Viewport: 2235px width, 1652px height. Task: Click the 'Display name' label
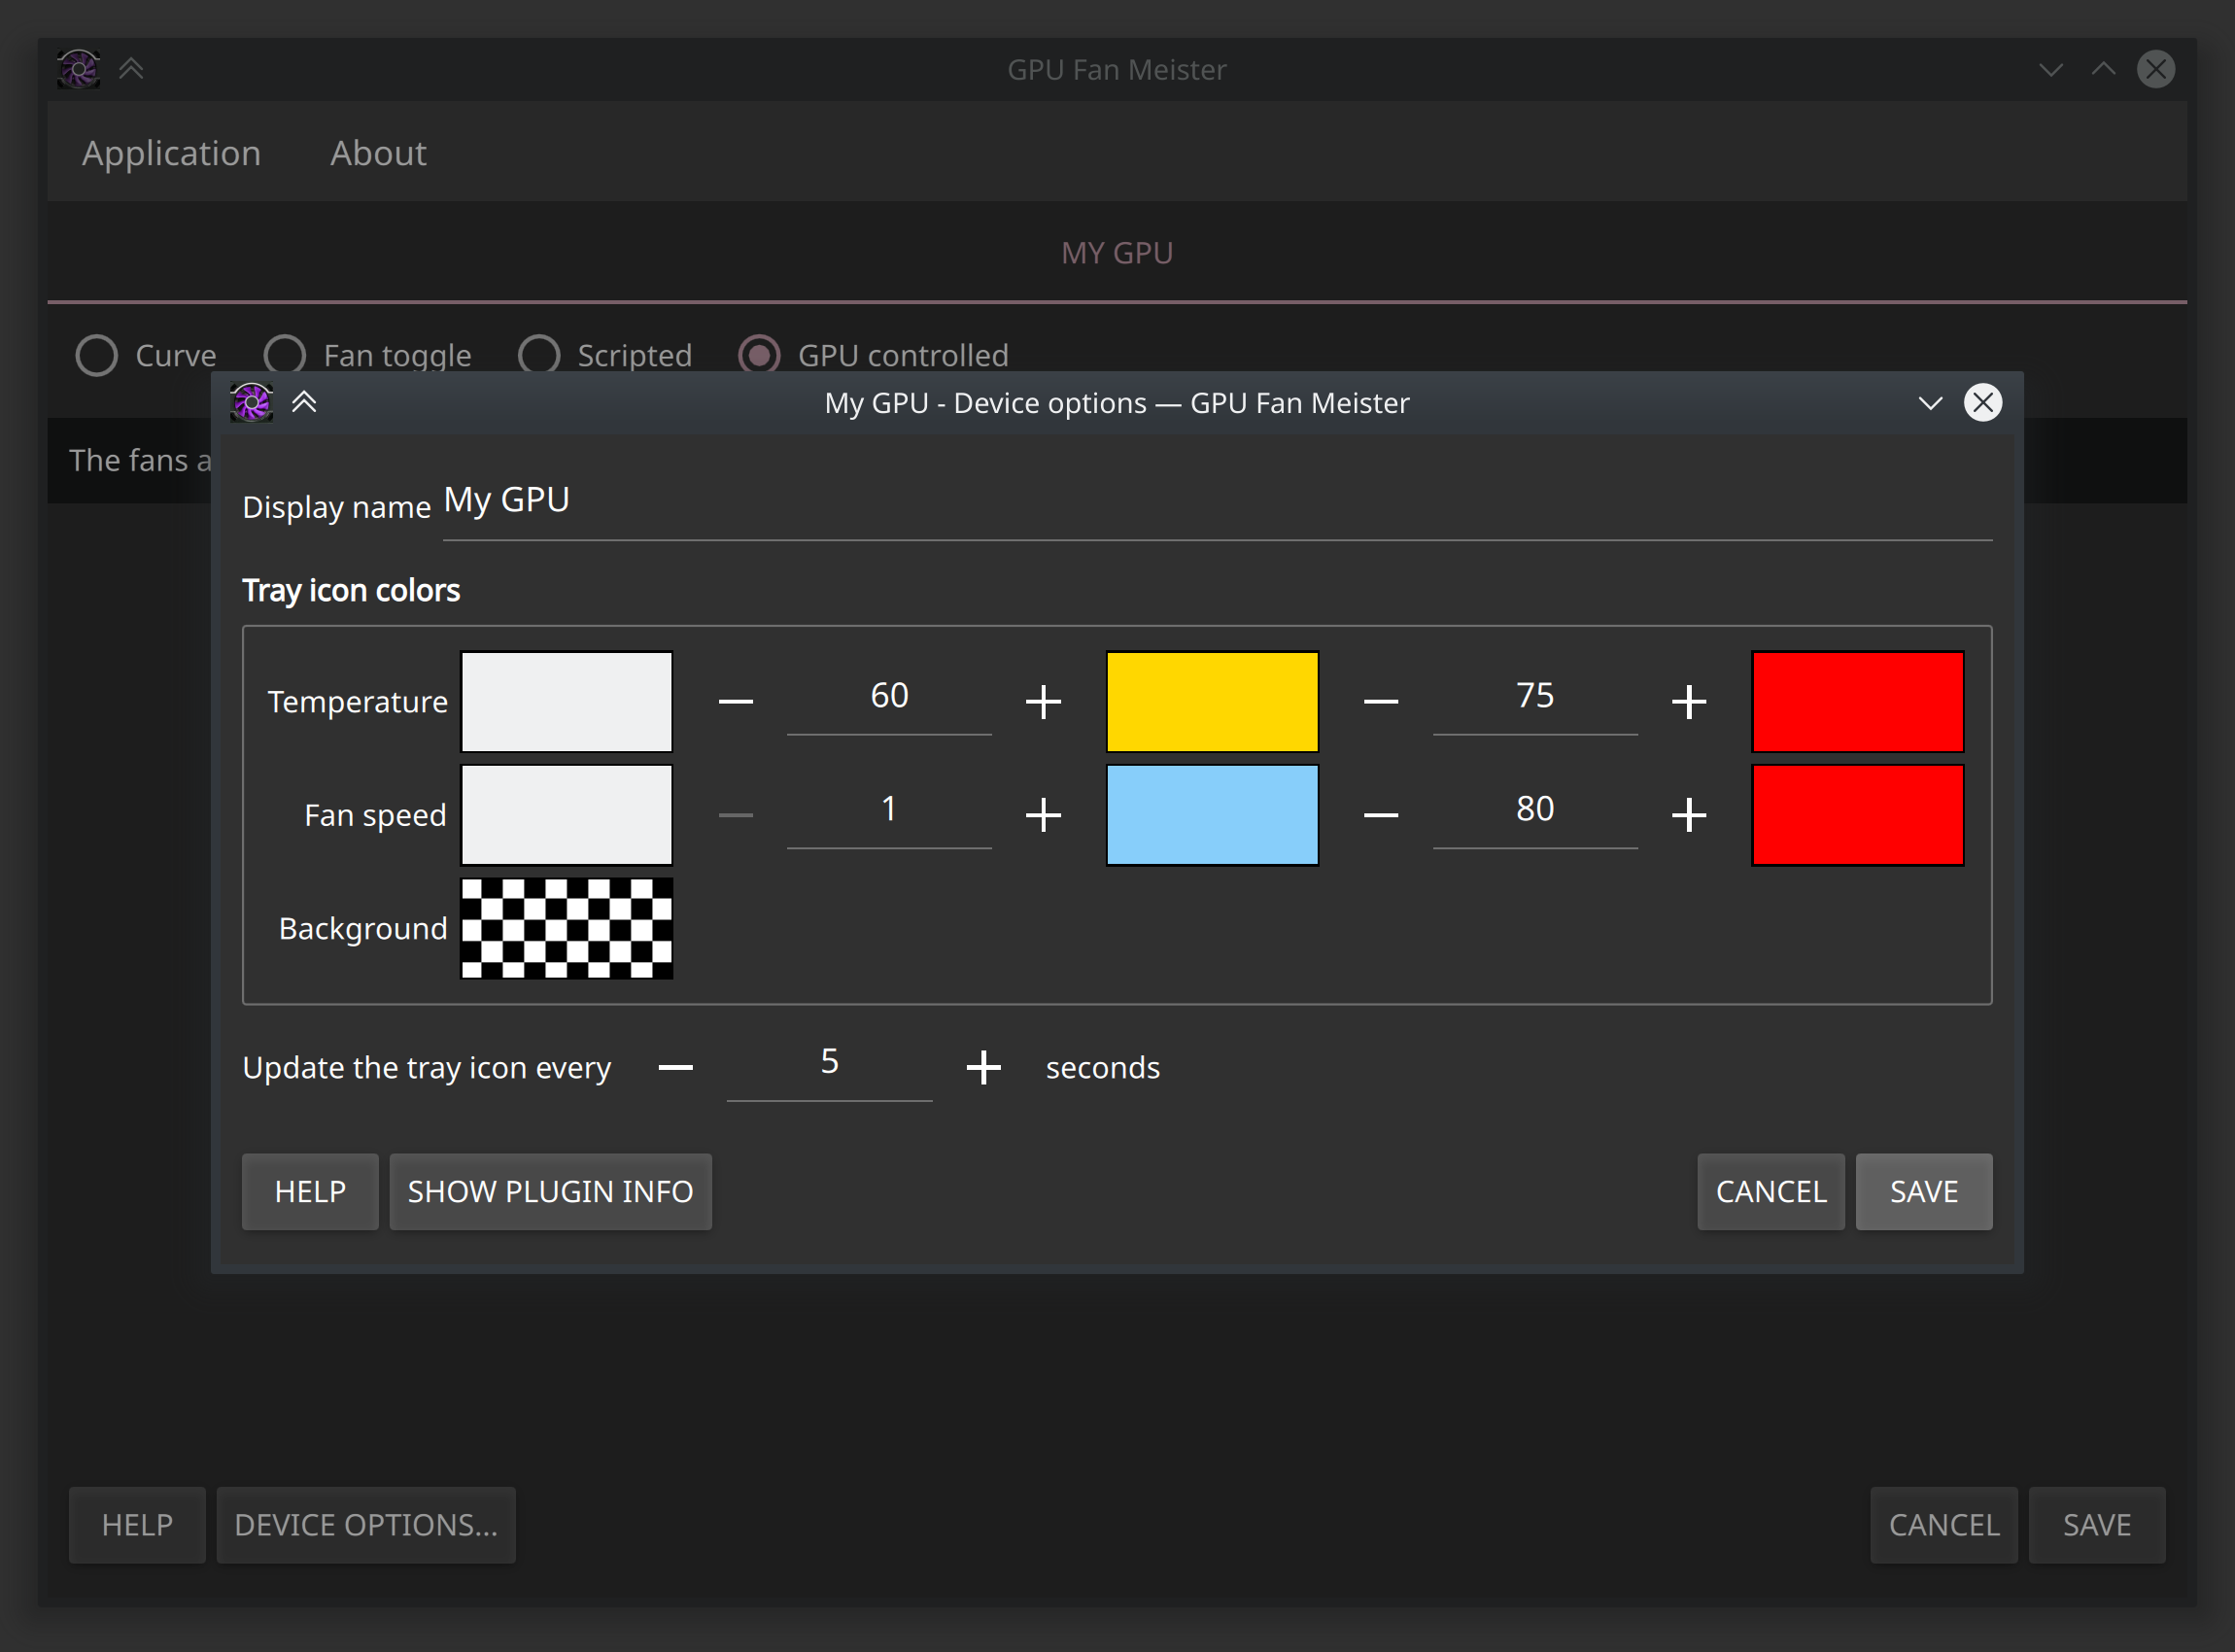[x=336, y=507]
